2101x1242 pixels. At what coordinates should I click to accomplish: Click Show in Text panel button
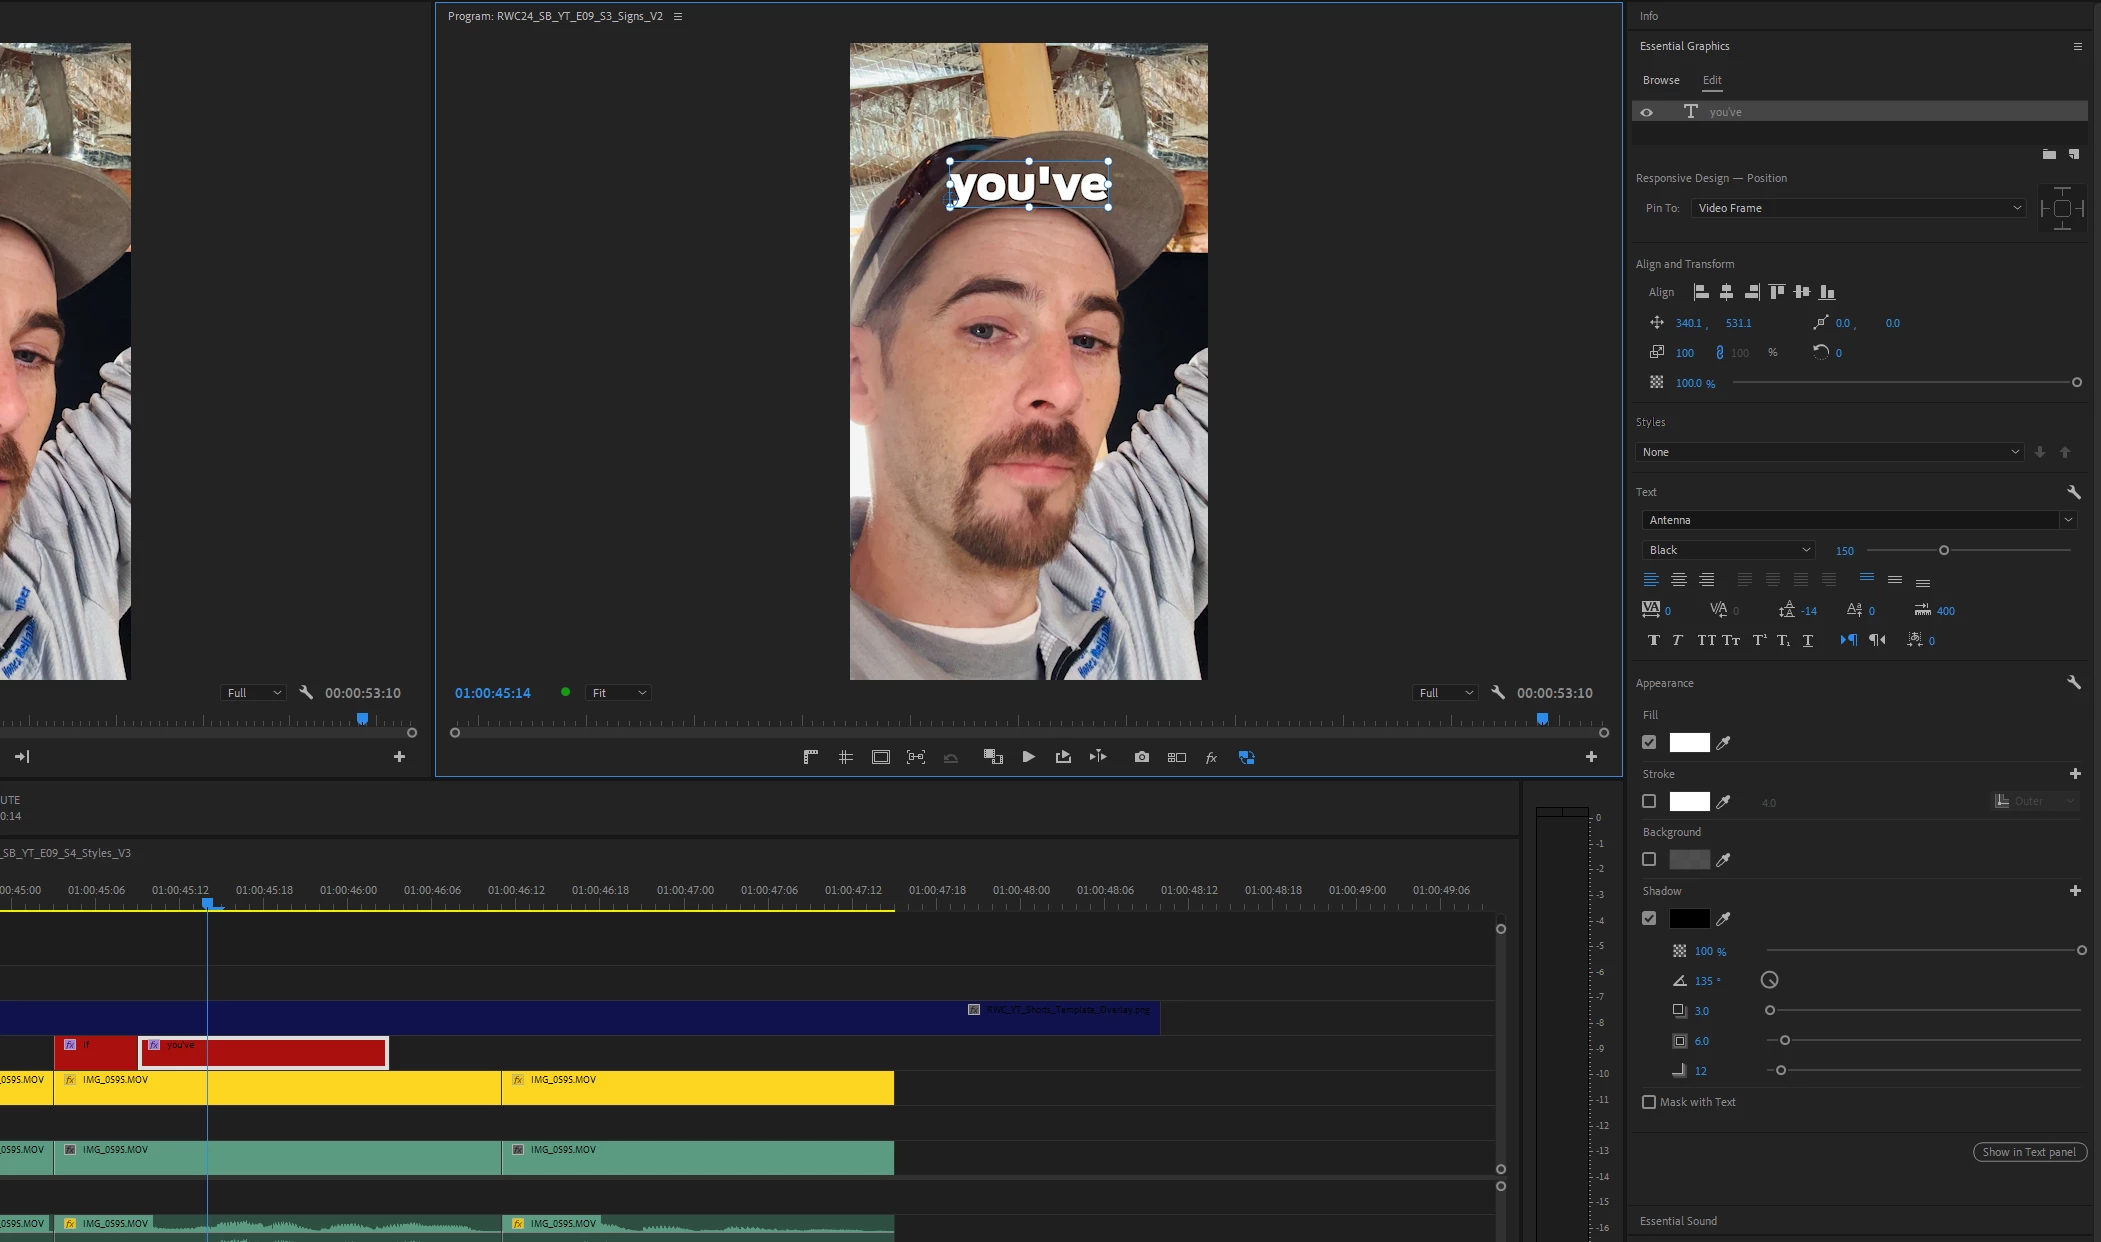(x=2029, y=1152)
